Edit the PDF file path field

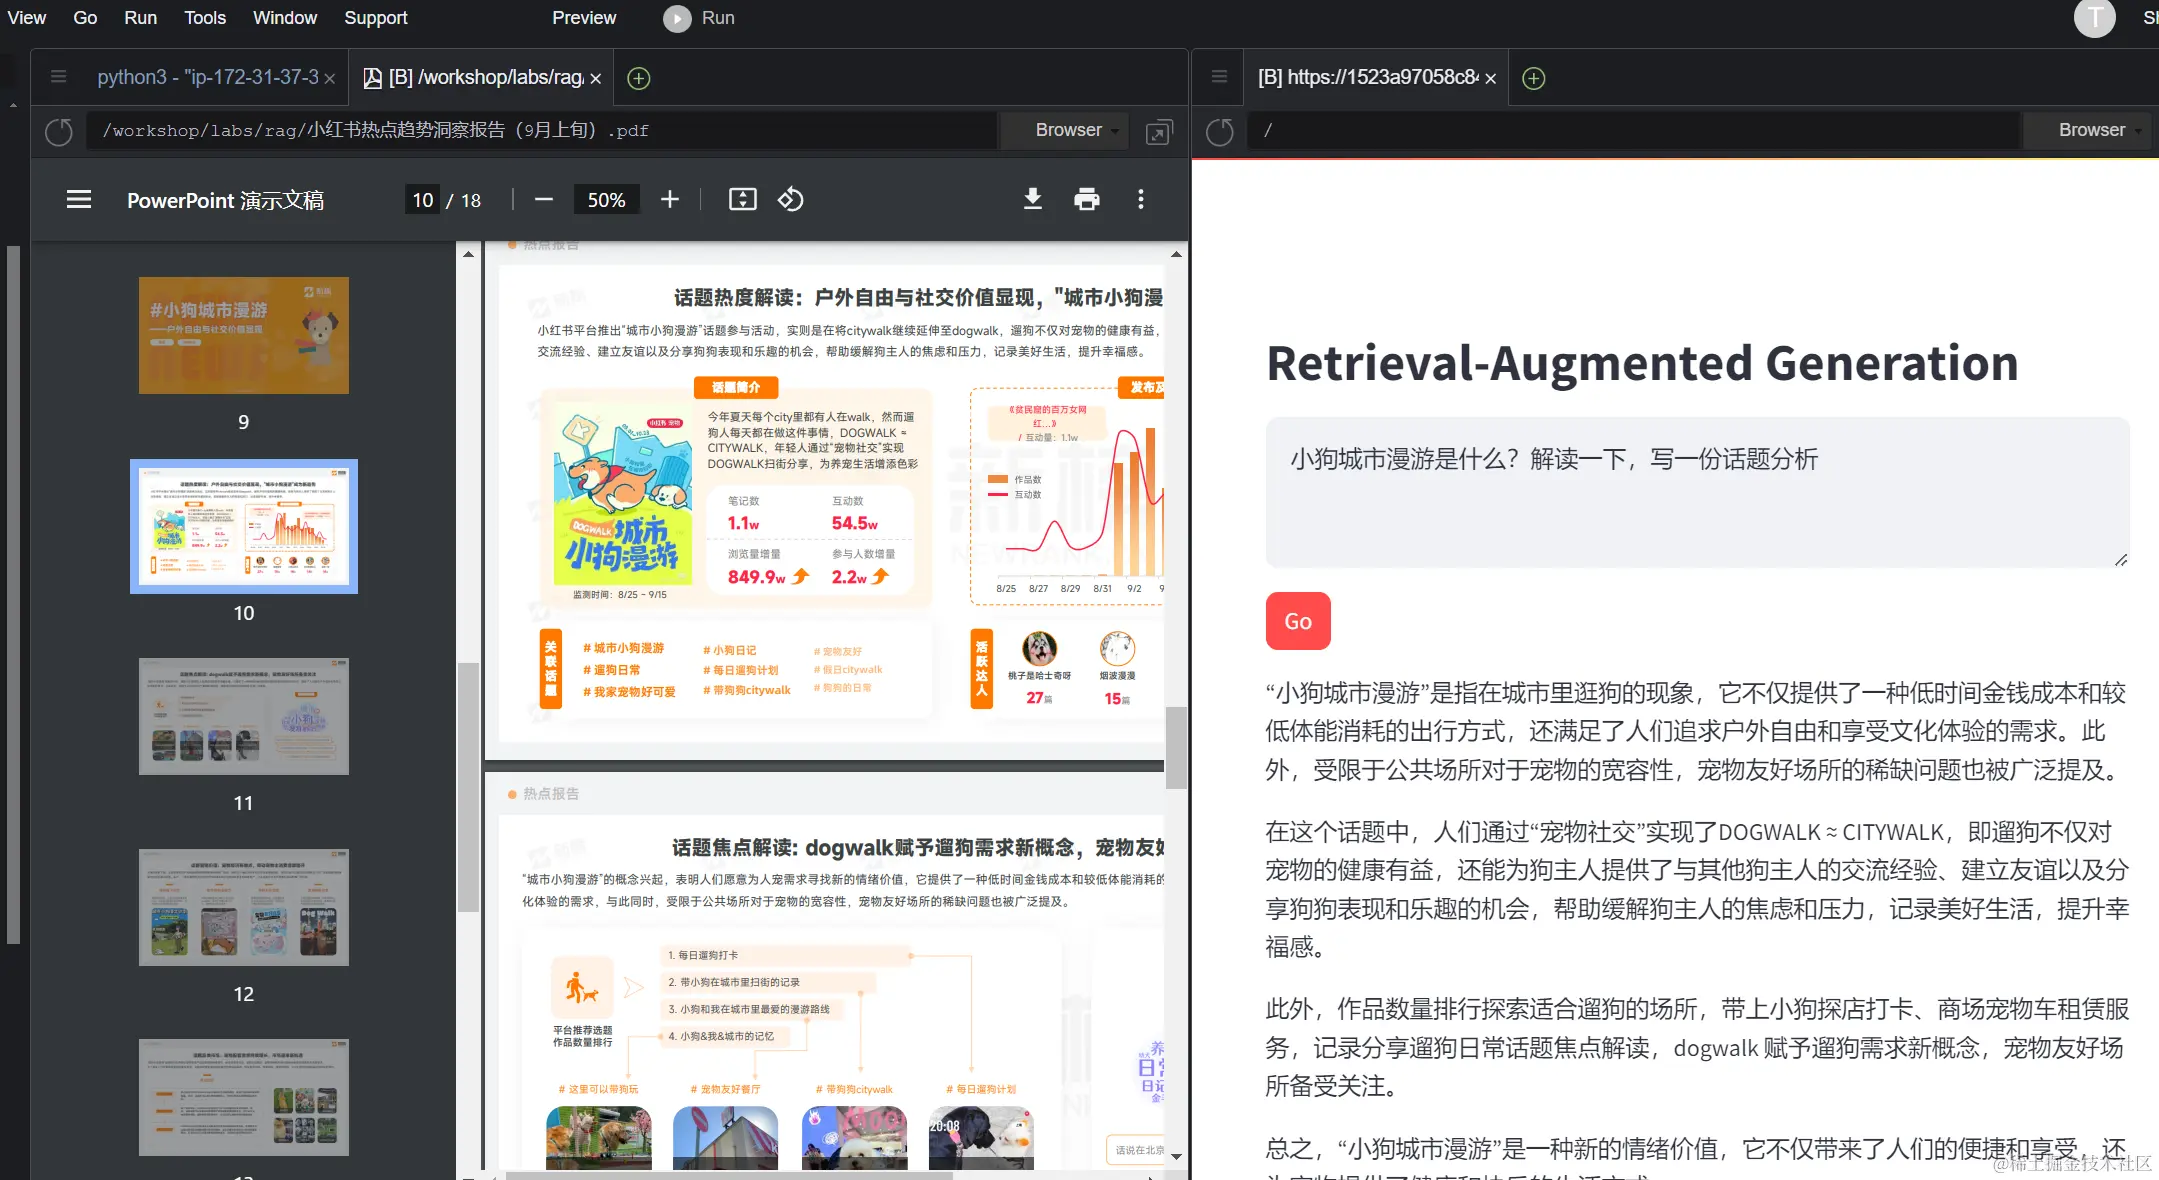541,131
